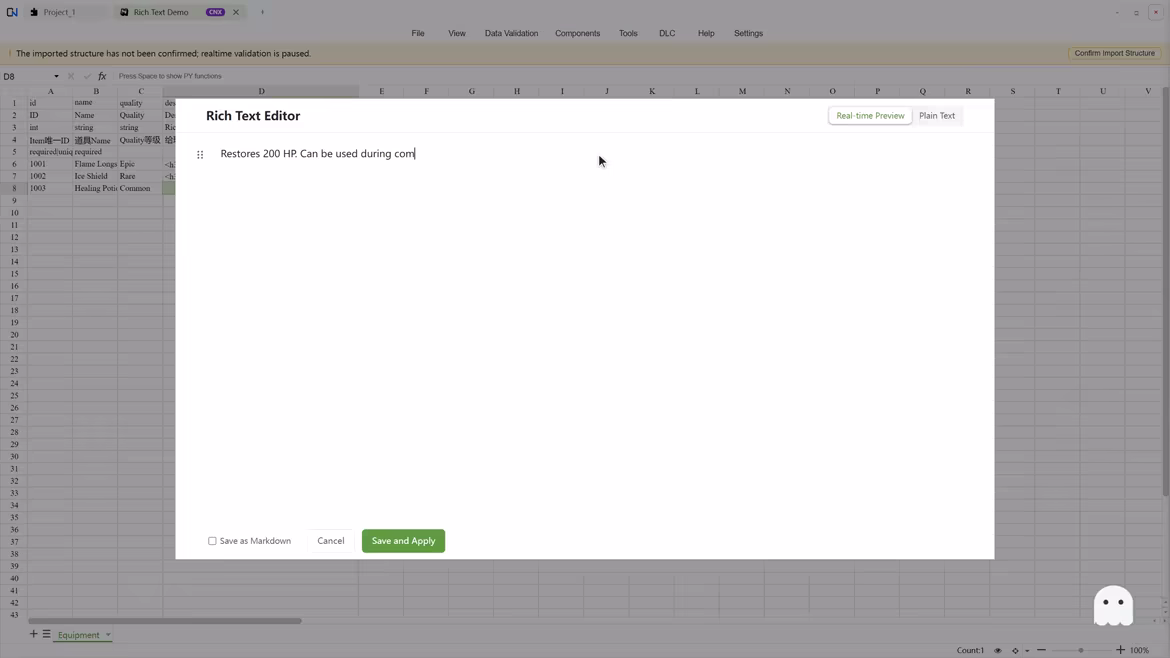Viewport: 1170px width, 658px height.
Task: Open the sheet list icon
Action: pos(46,634)
